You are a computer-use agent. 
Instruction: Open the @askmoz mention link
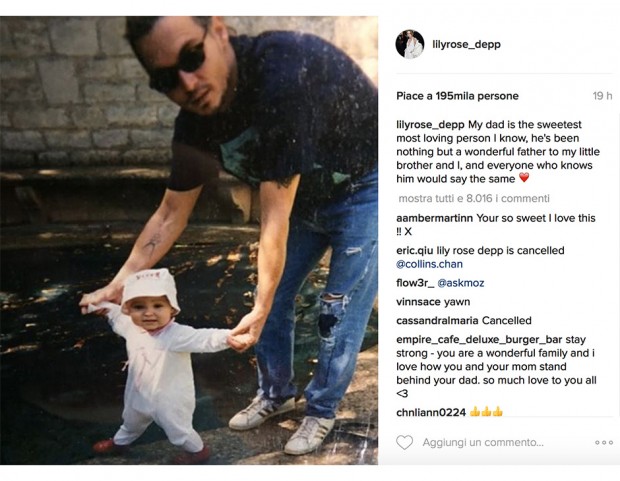461,283
